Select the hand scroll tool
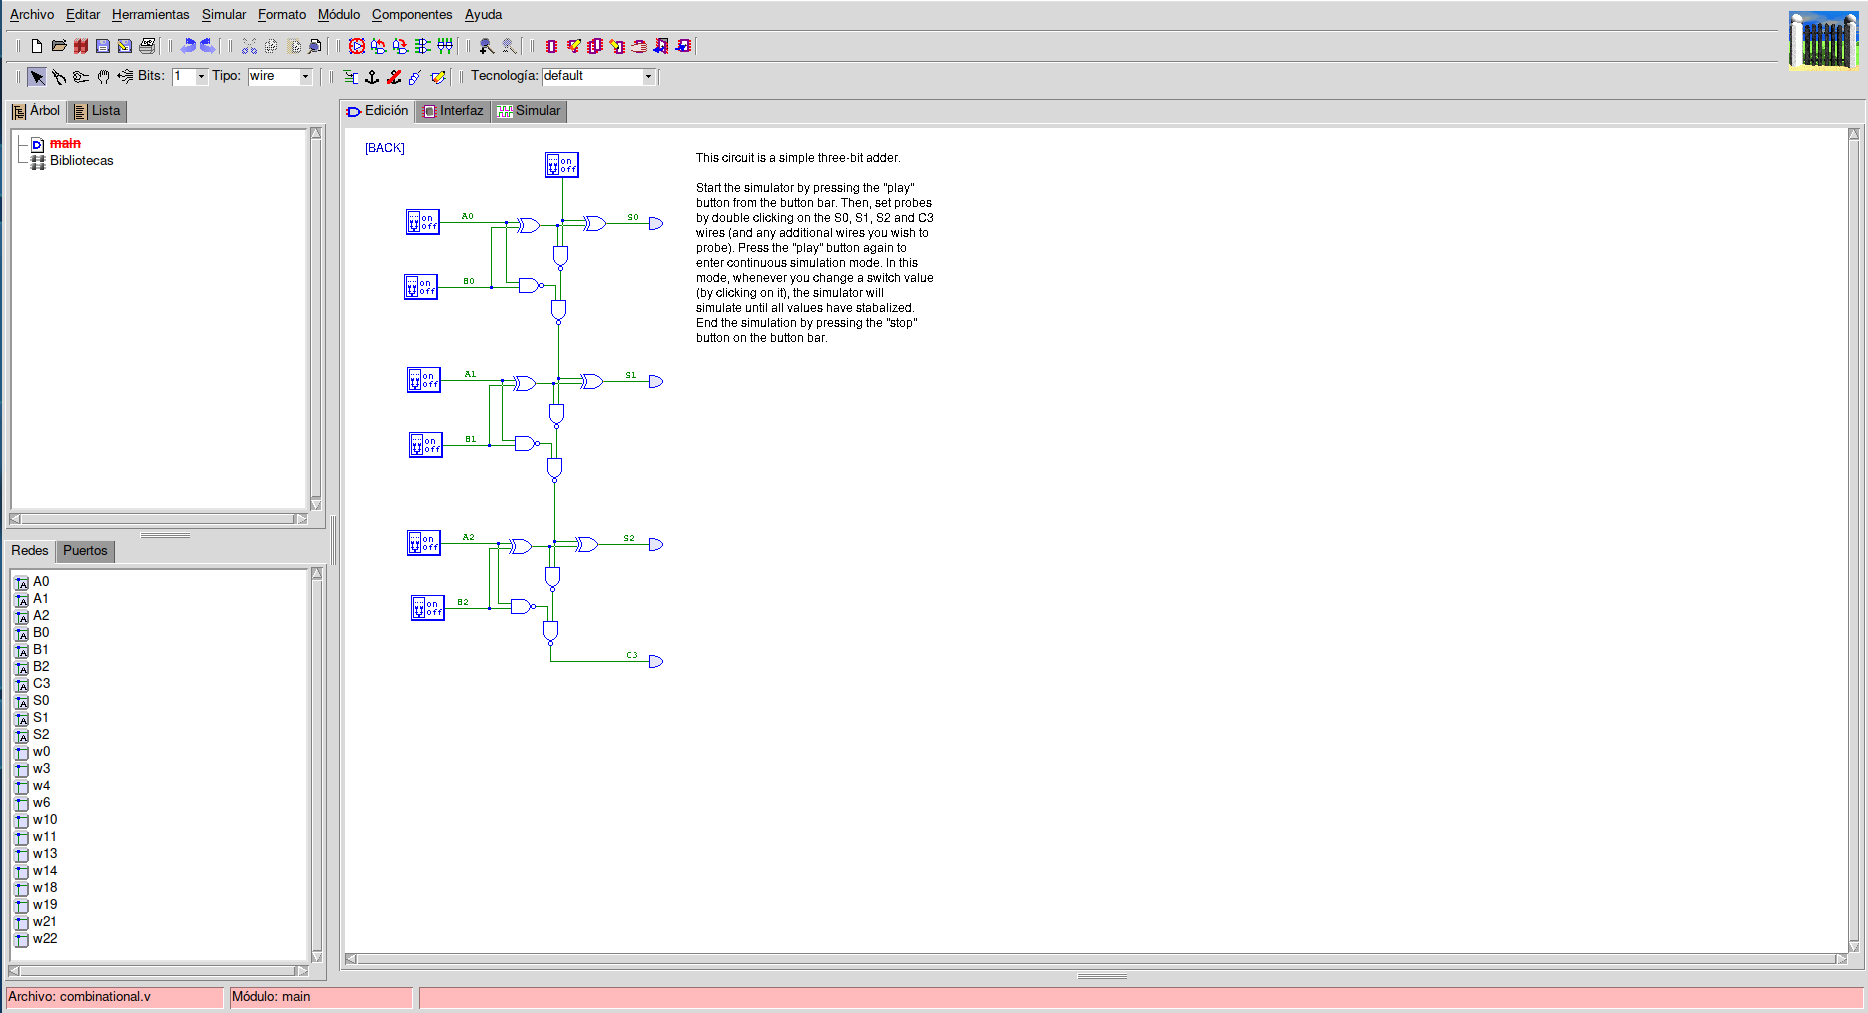 pyautogui.click(x=103, y=77)
